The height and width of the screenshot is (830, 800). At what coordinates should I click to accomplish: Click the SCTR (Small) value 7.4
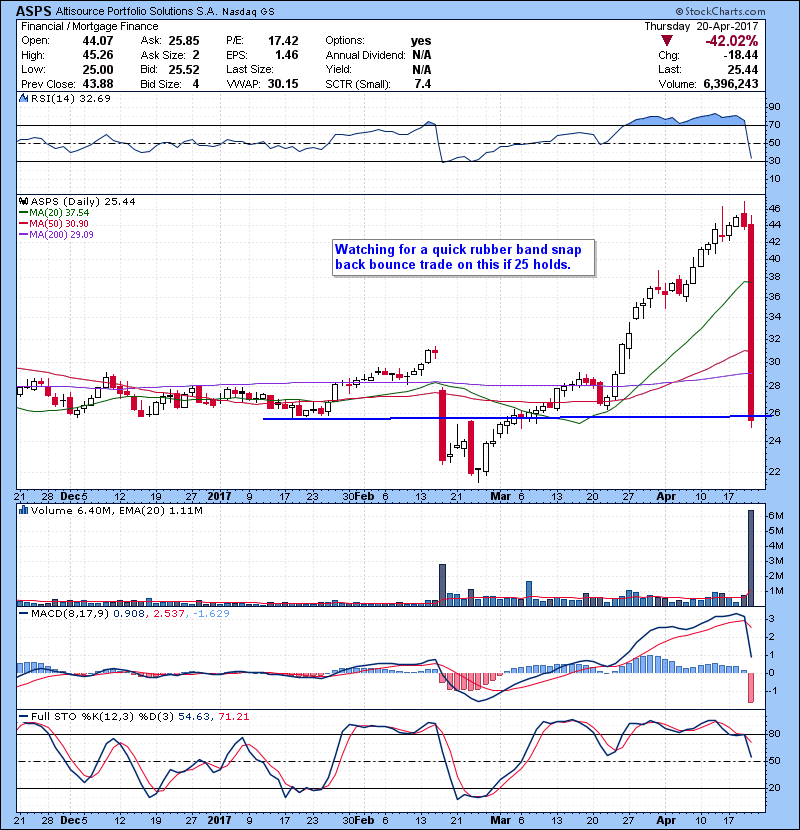423,84
